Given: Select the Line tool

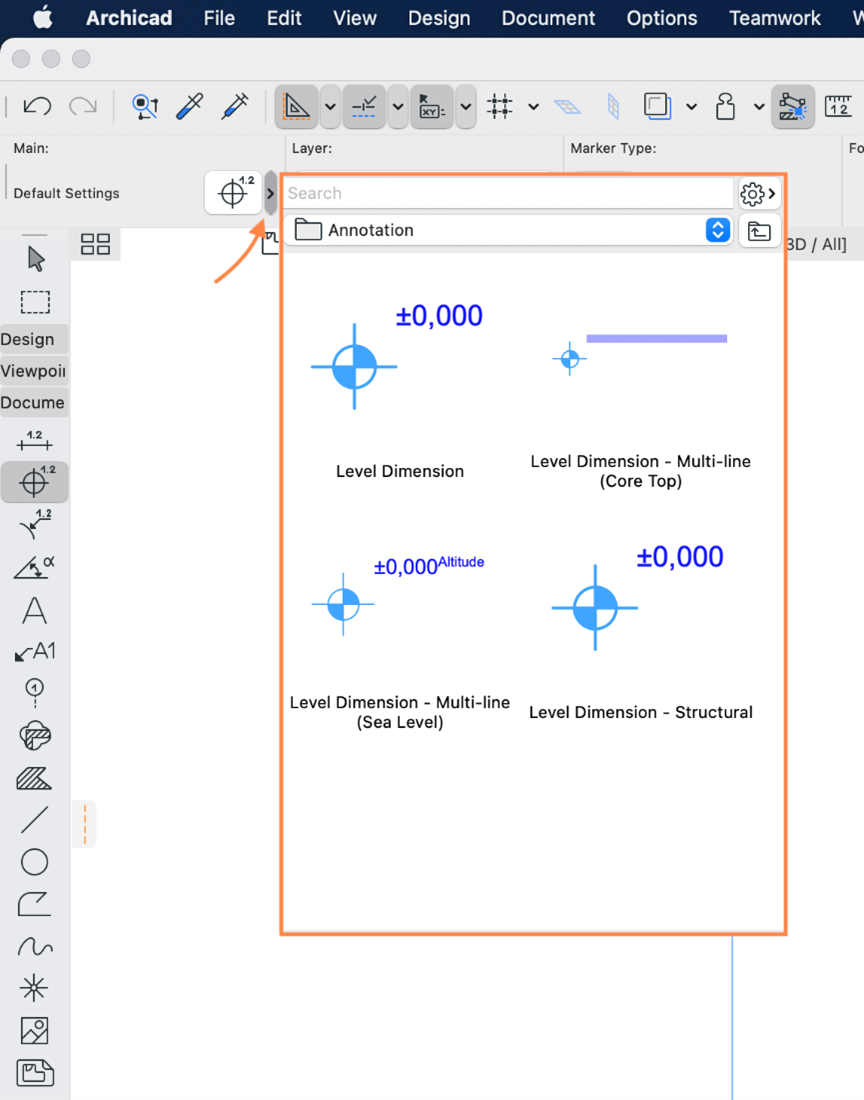Looking at the screenshot, I should 34,820.
